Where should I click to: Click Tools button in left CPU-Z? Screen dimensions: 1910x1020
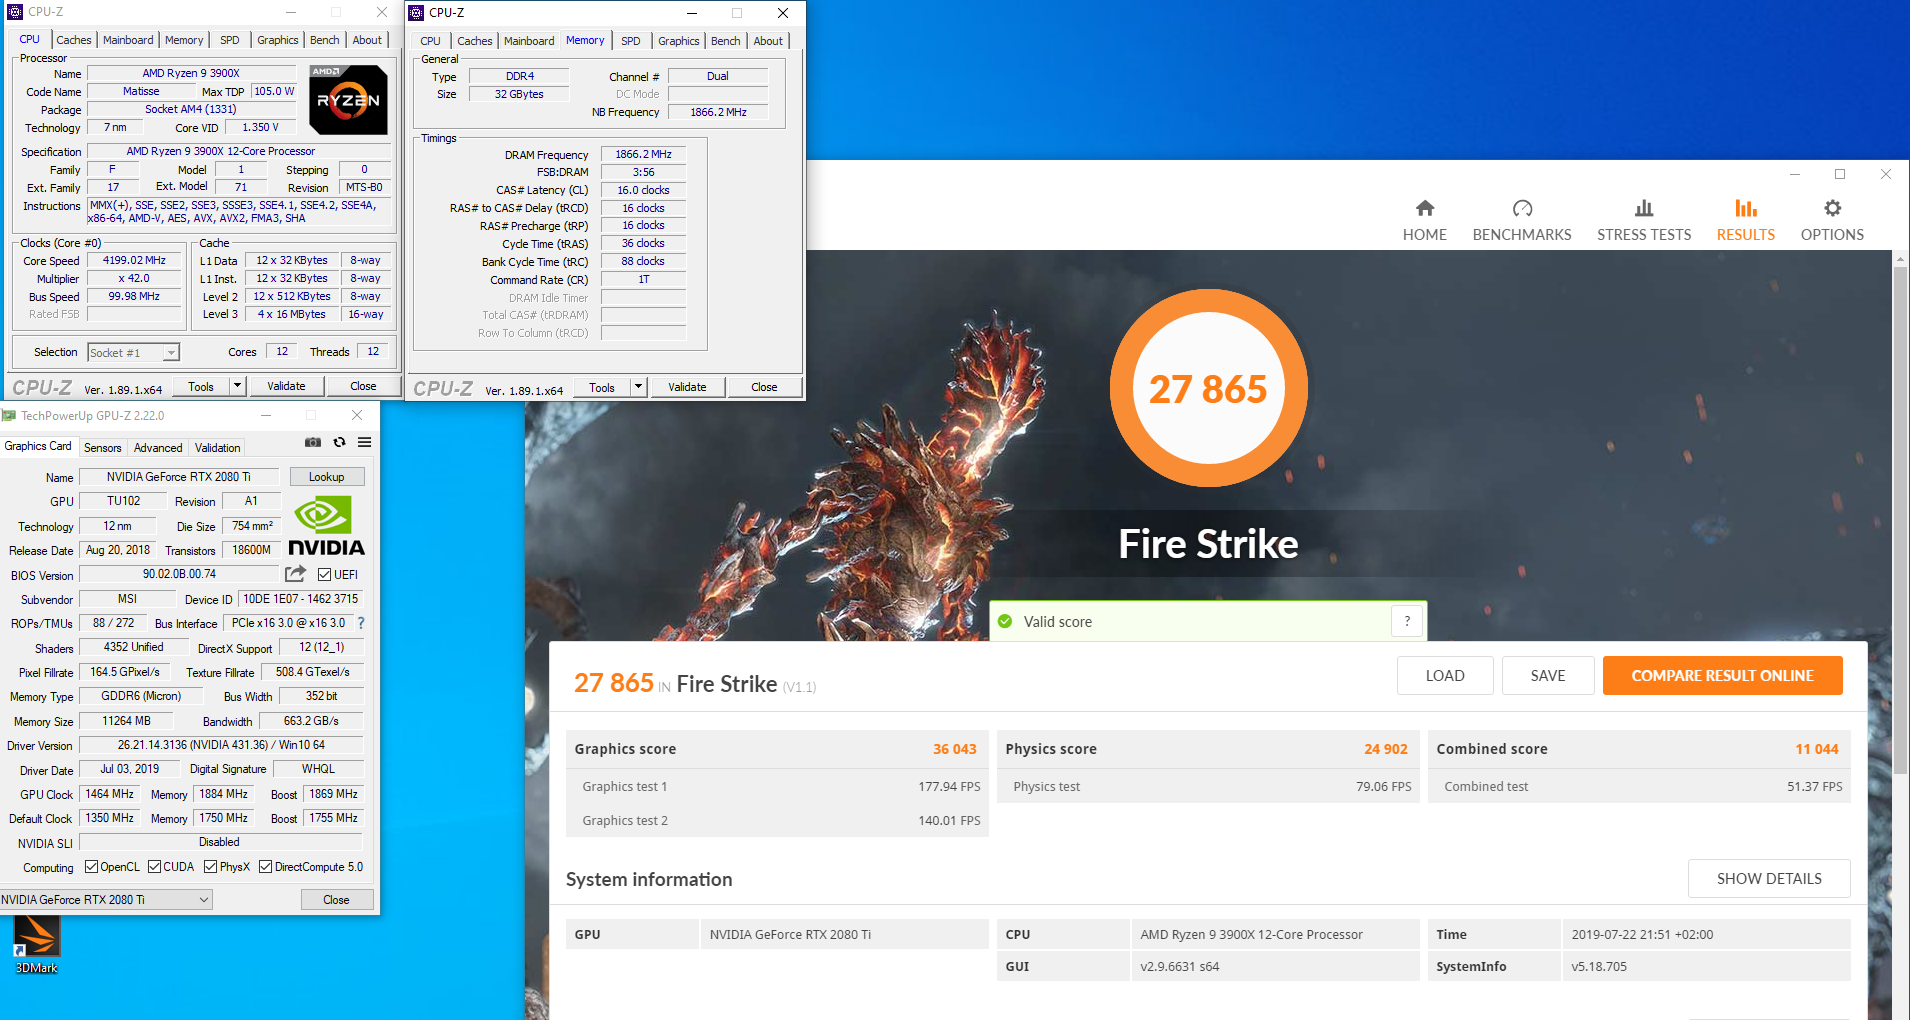click(201, 386)
